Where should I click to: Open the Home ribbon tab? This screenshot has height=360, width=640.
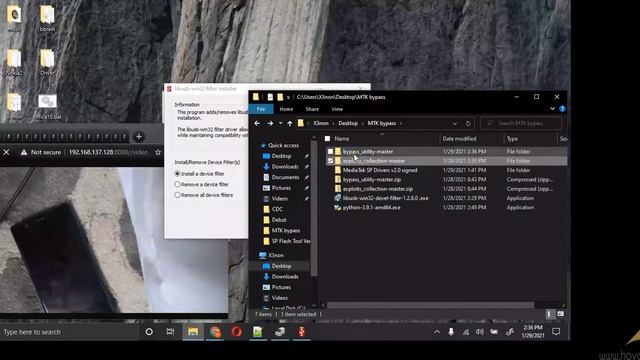(286, 109)
